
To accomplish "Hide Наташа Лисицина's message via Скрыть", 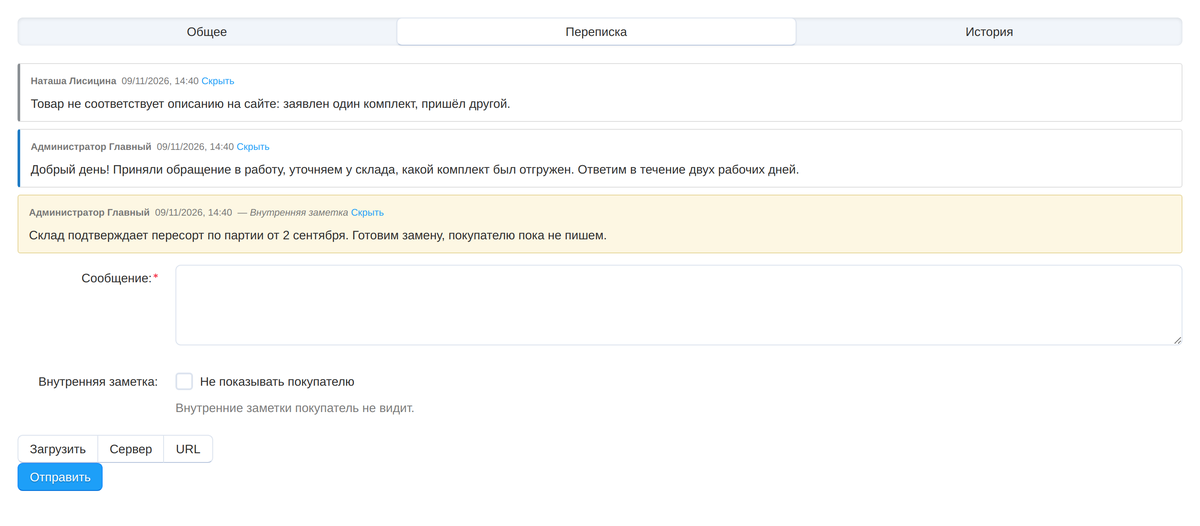I will 218,81.
